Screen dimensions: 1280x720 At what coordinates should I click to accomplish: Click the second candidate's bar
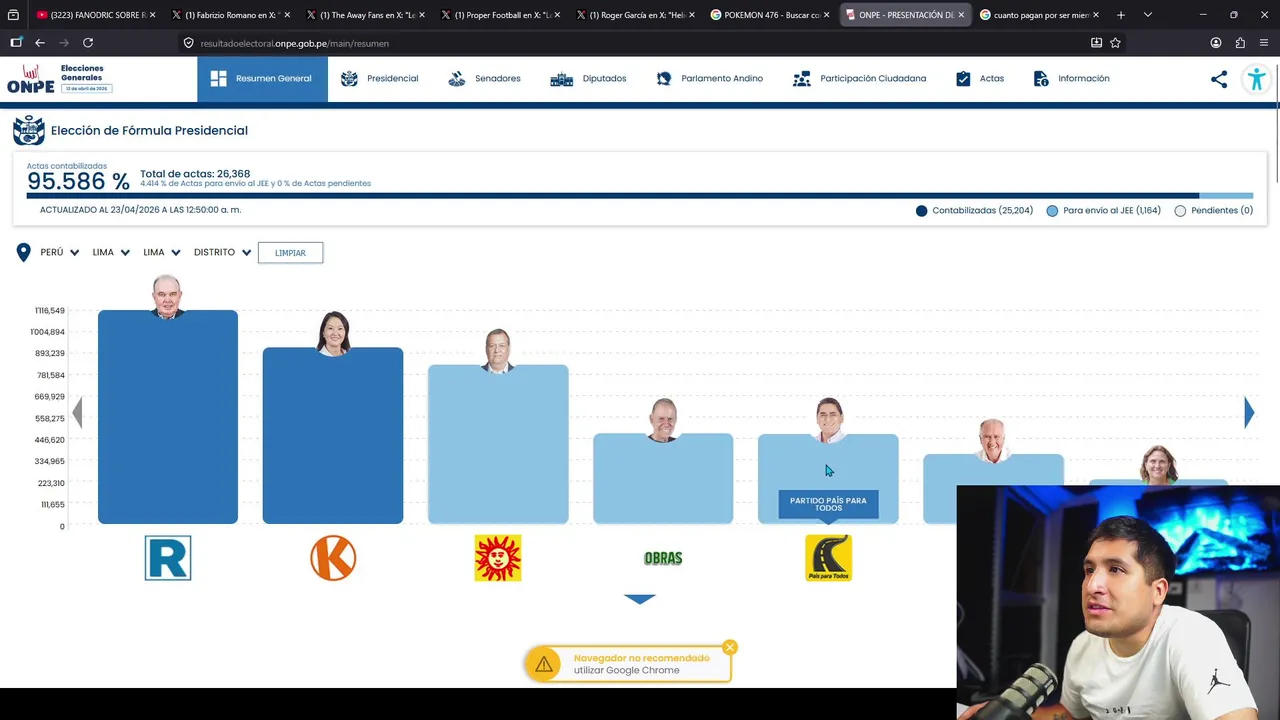(x=333, y=436)
